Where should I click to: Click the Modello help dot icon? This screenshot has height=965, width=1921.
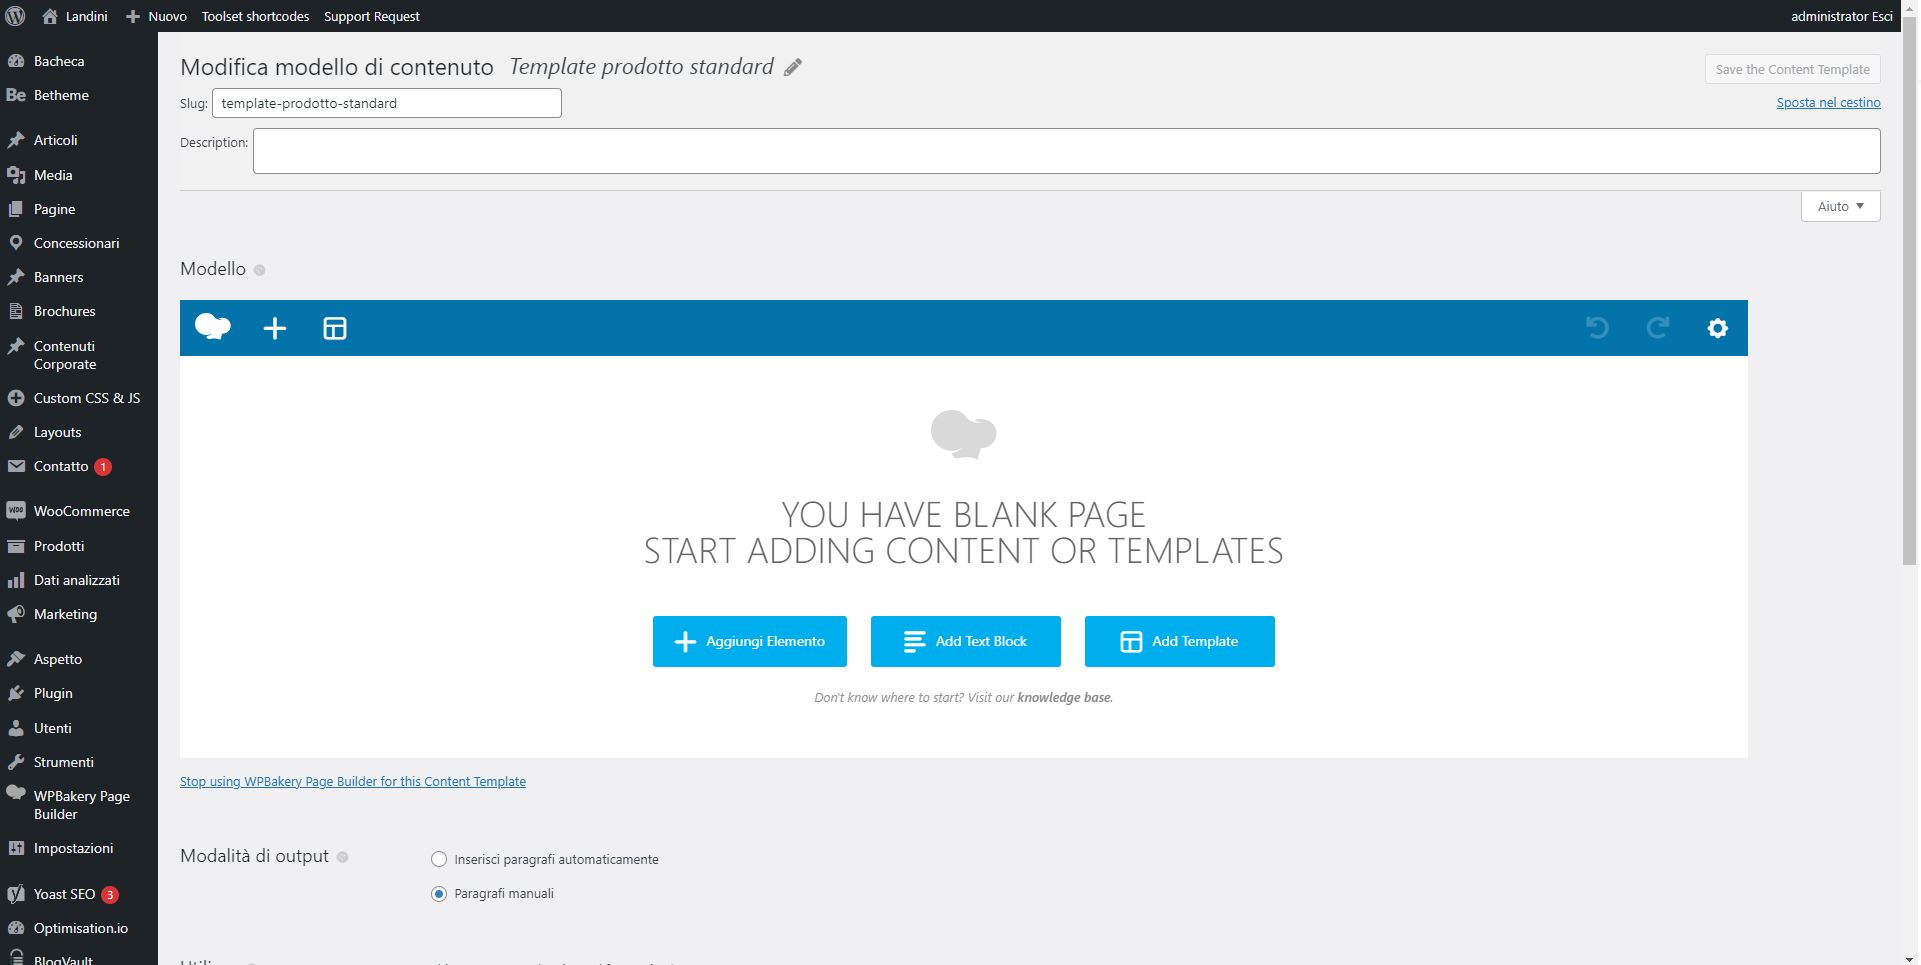click(260, 270)
